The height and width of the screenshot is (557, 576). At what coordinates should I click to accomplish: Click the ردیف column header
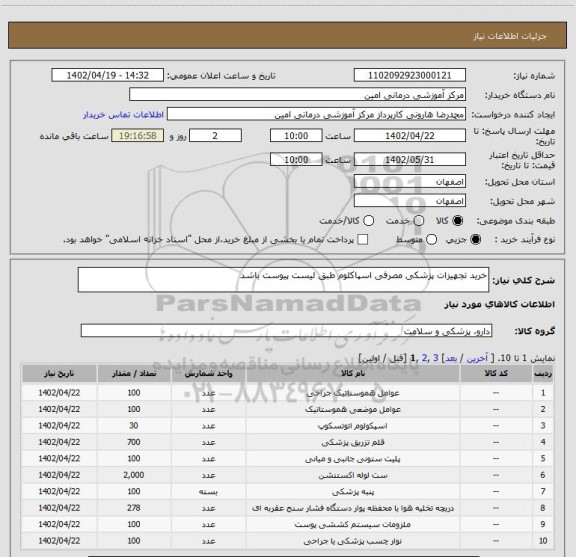[543, 373]
